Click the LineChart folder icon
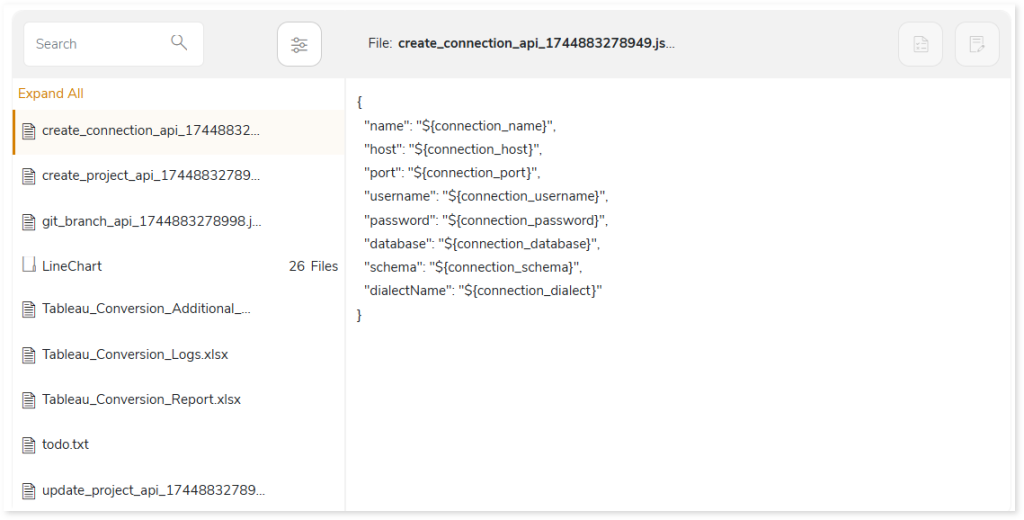Screen dimensions: 1024x520 click(29, 265)
